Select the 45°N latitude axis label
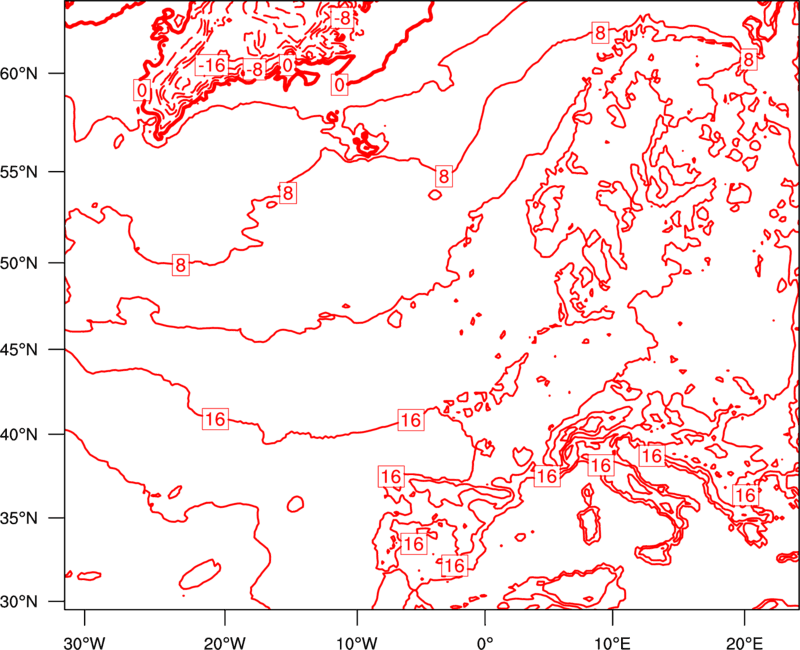 (19, 349)
